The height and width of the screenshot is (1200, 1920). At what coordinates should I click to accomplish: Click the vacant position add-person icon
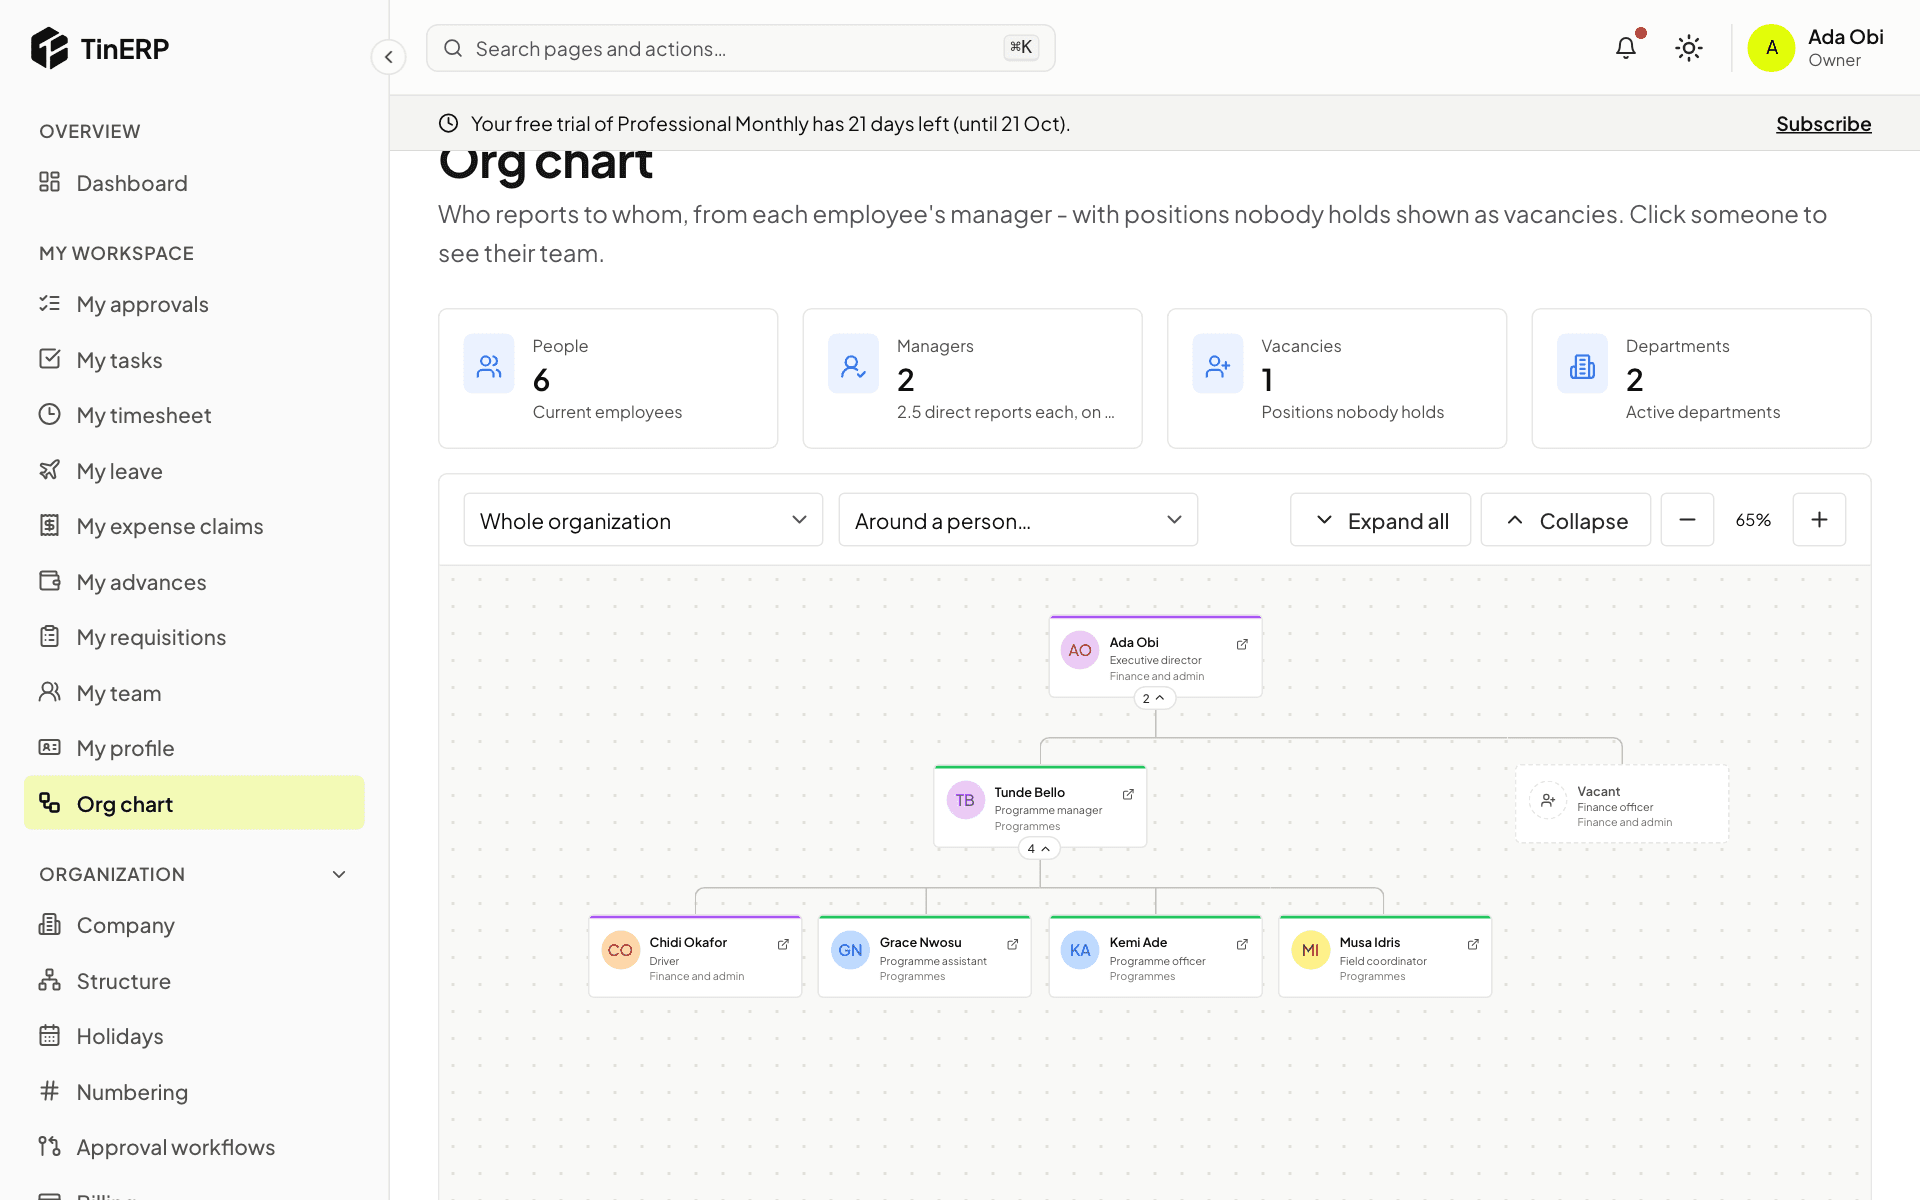coord(1548,800)
